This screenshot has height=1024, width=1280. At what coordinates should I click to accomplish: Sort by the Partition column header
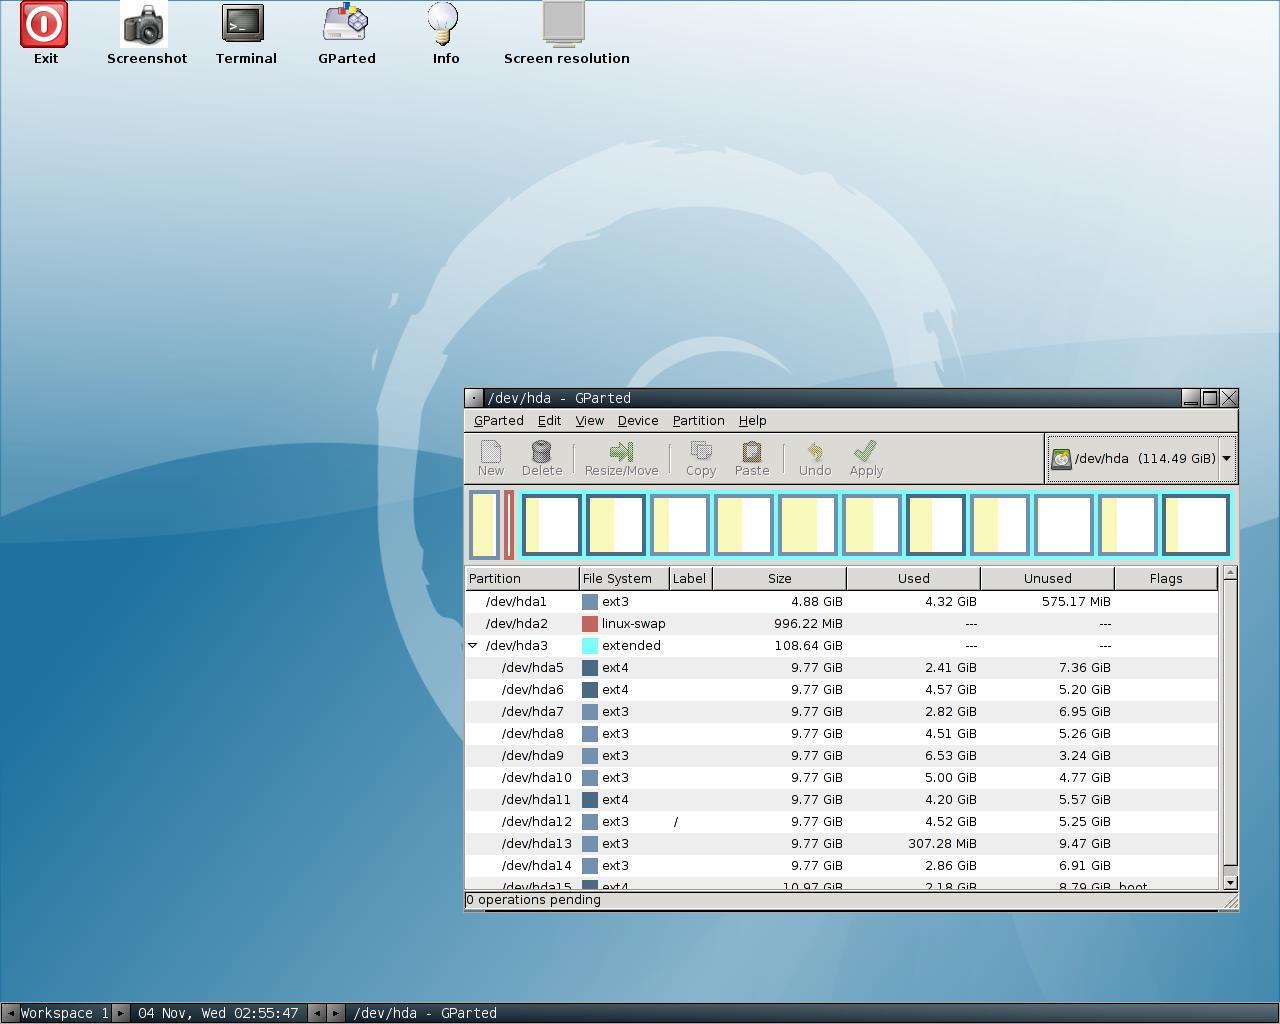pos(522,578)
